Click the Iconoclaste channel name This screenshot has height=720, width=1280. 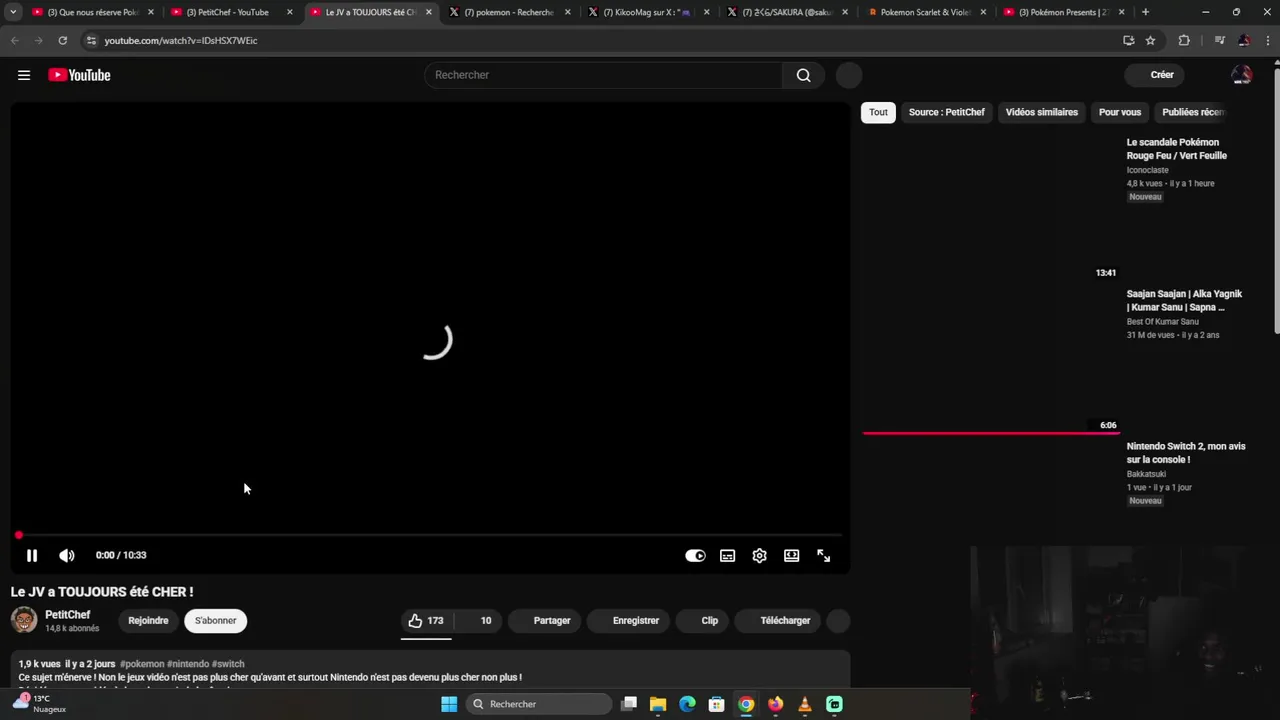(x=1147, y=171)
